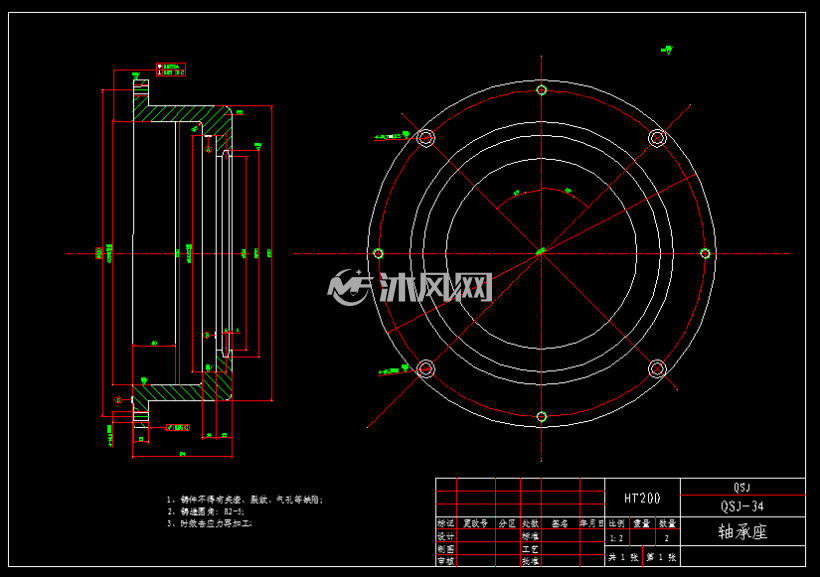Click the standalone QSJ text above QSJ-34
This screenshot has width=820, height=577.
(742, 488)
